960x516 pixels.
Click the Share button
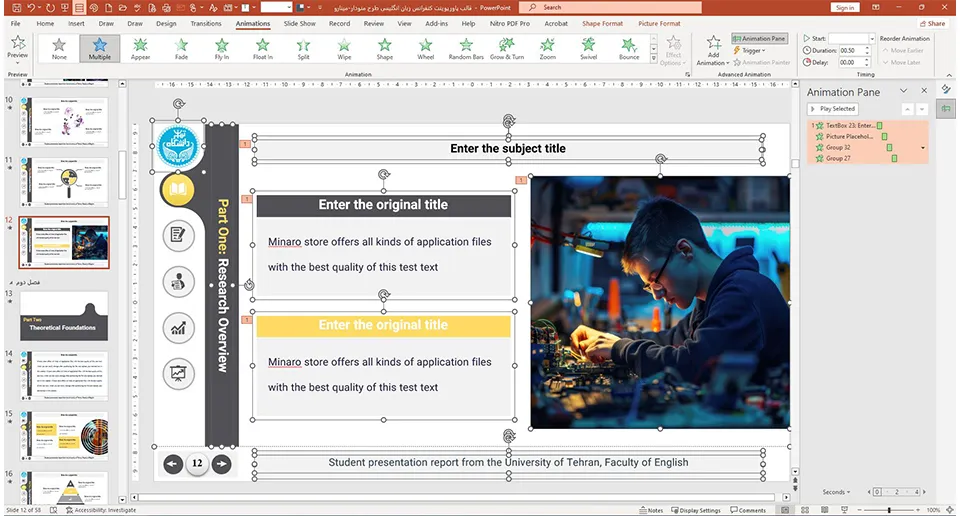pyautogui.click(x=932, y=24)
